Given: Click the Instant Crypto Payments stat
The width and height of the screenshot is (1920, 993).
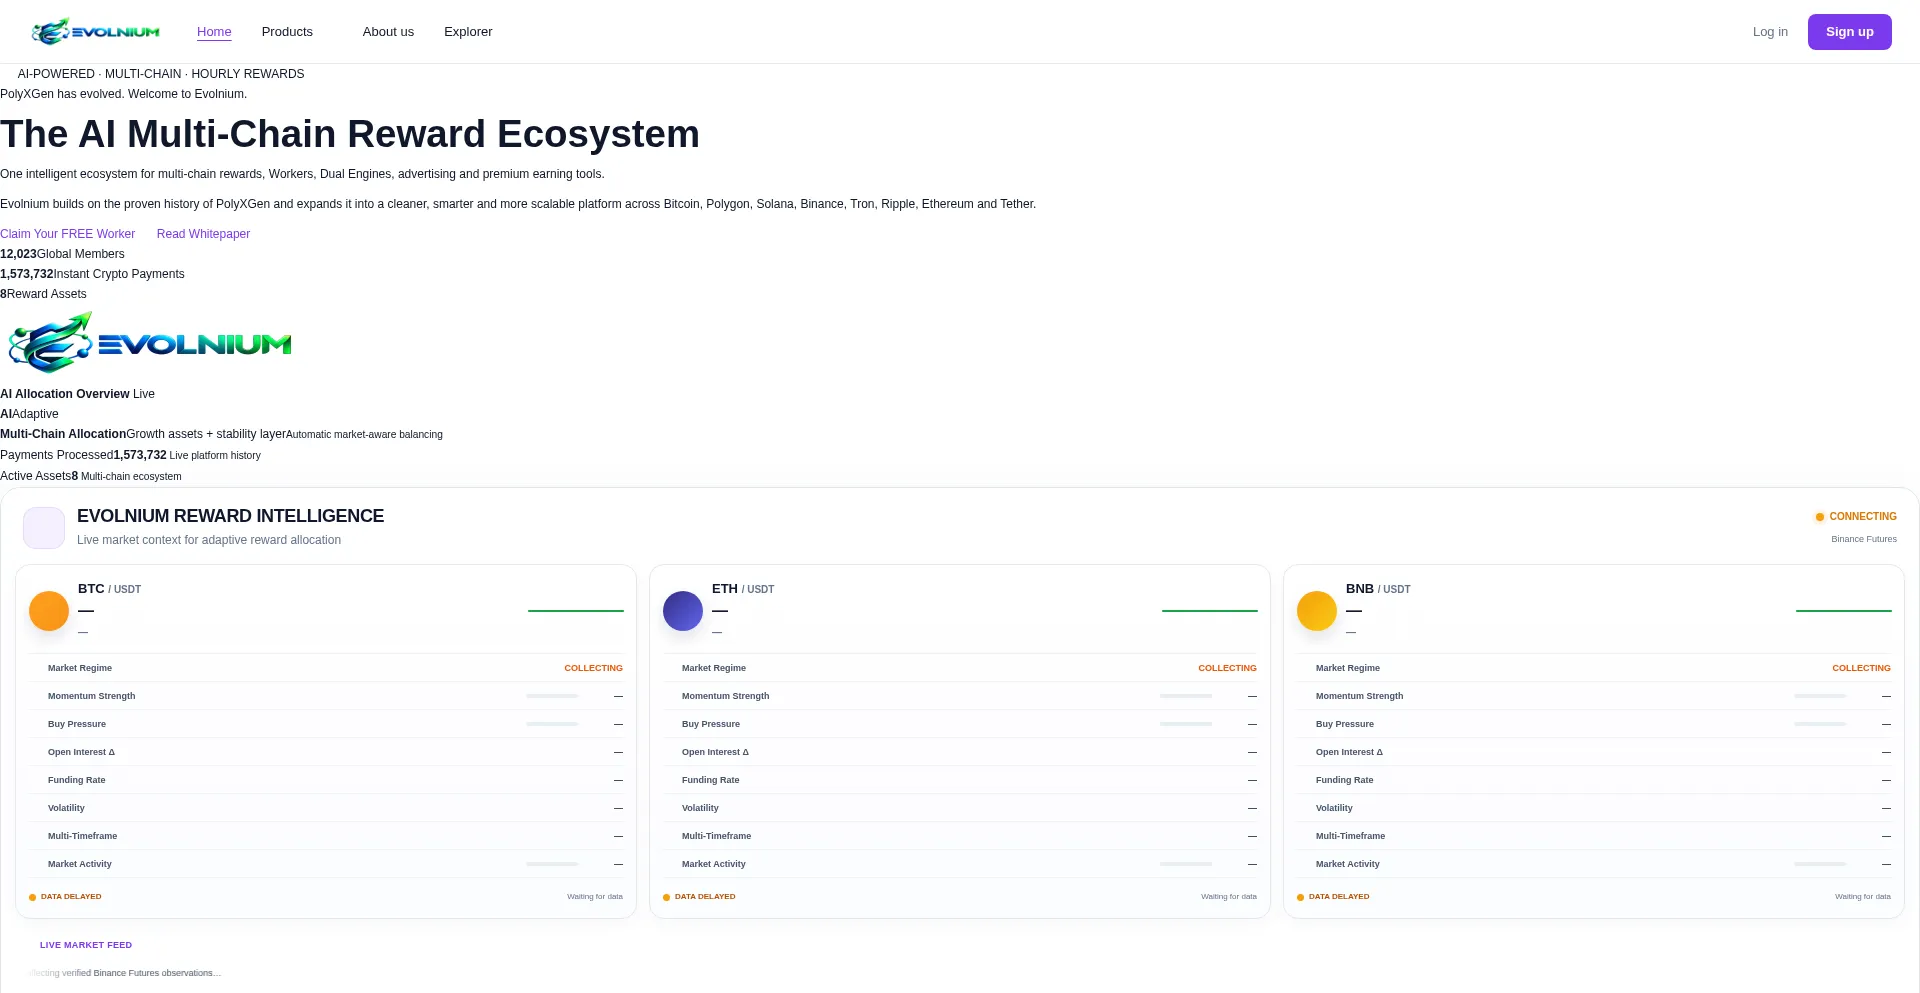Looking at the screenshot, I should click(x=92, y=274).
